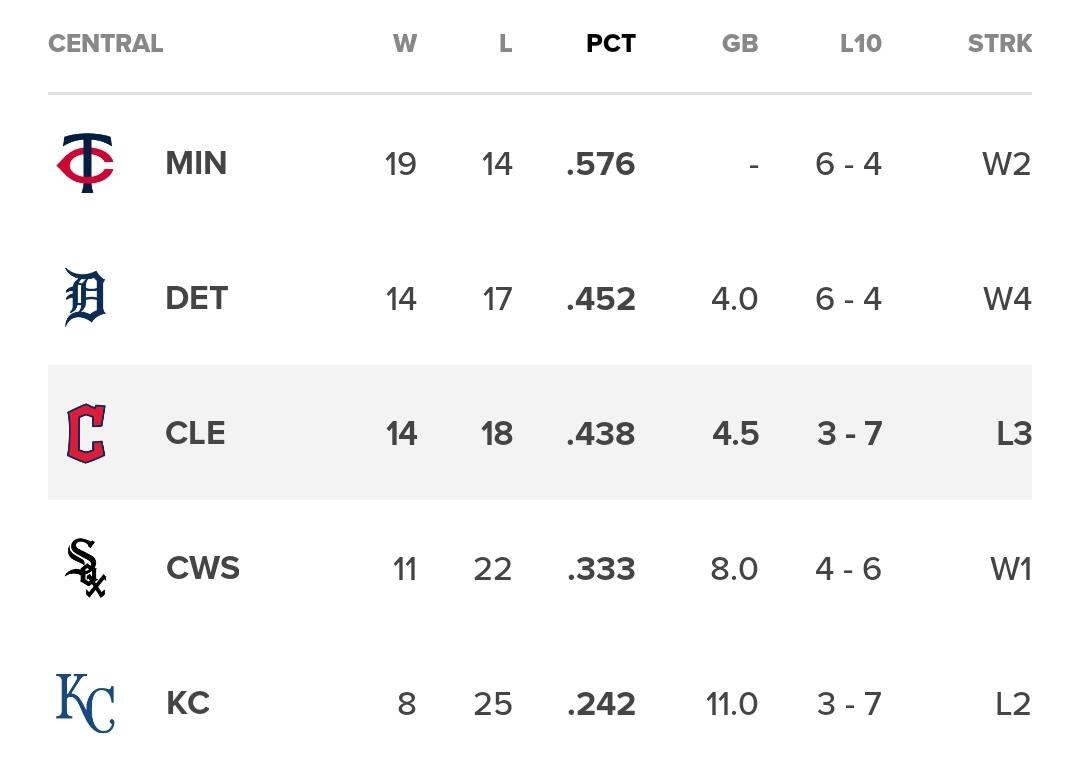Click Kansas City's 11.0 games-behind value
The height and width of the screenshot is (777, 1080).
(x=732, y=703)
